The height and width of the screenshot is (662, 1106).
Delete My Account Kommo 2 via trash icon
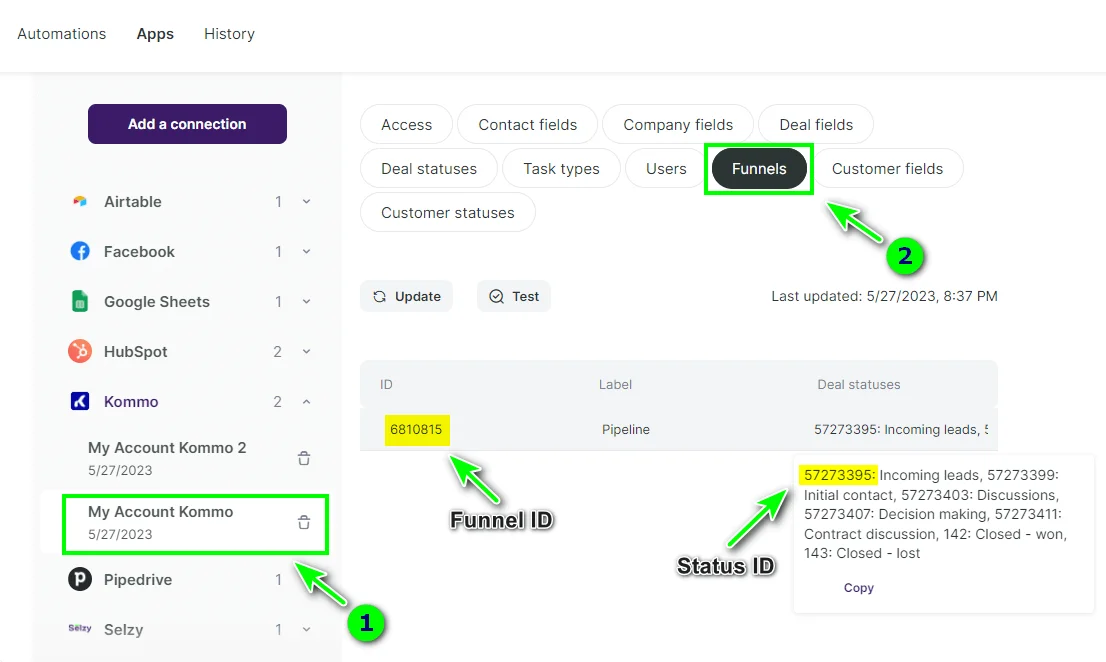303,458
